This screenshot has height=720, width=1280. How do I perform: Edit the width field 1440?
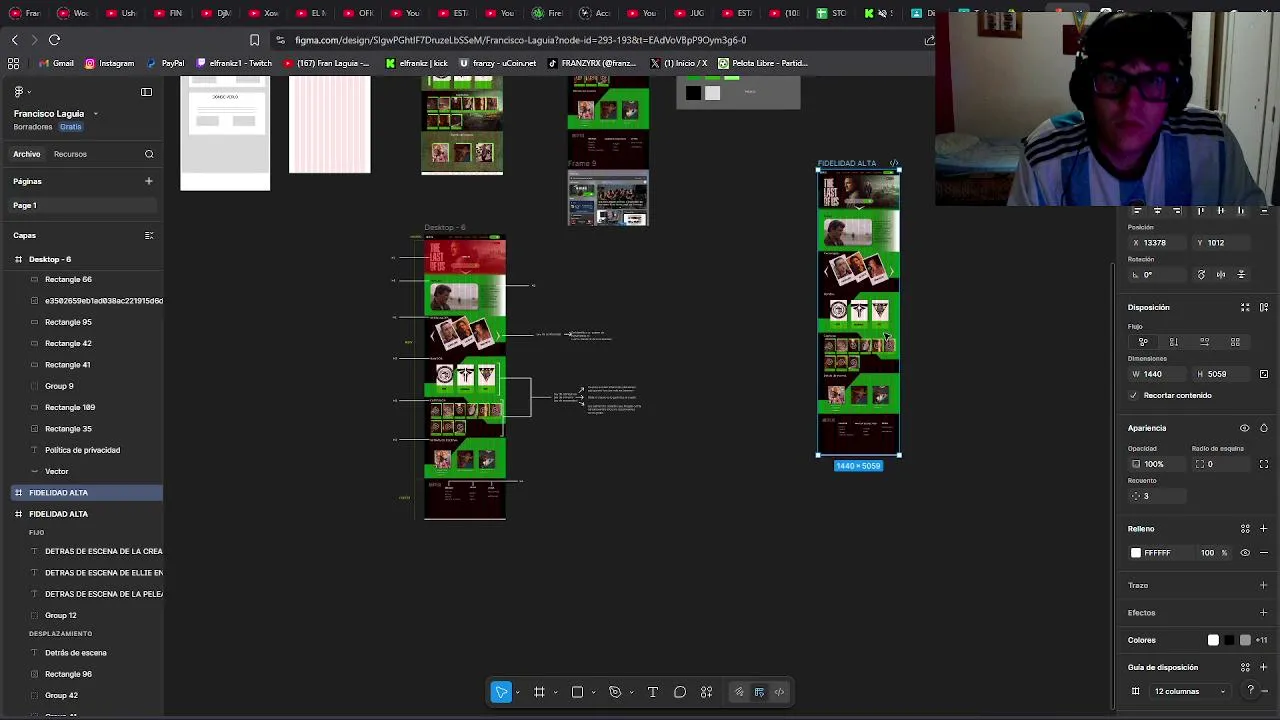[x=1158, y=374]
